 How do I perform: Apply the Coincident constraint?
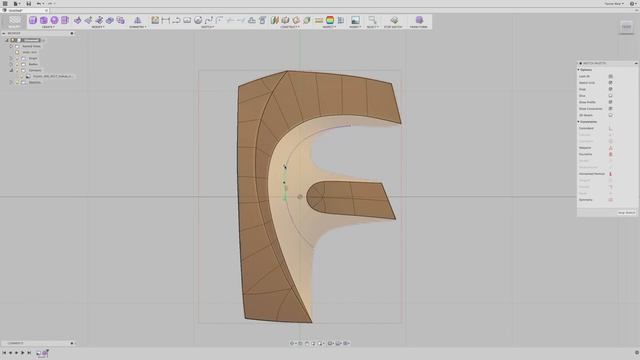tap(611, 128)
